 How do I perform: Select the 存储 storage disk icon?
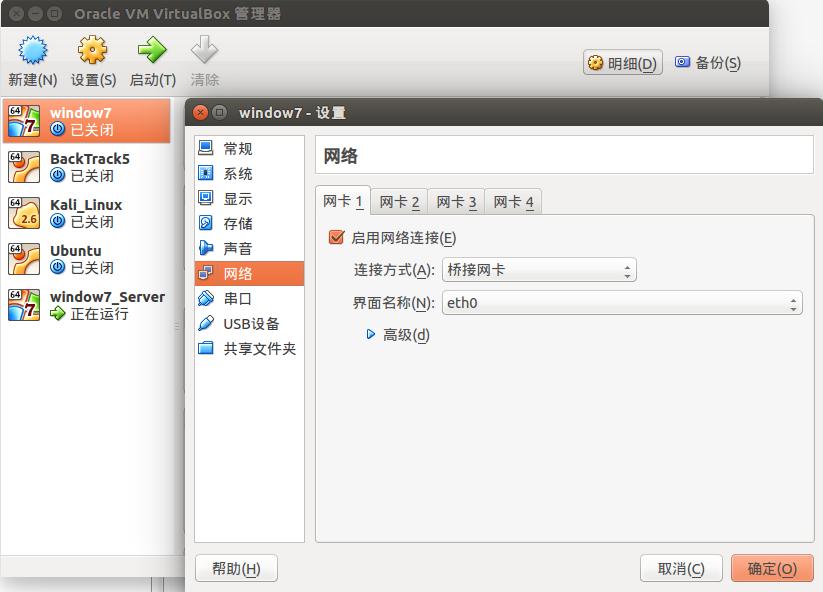[206, 223]
